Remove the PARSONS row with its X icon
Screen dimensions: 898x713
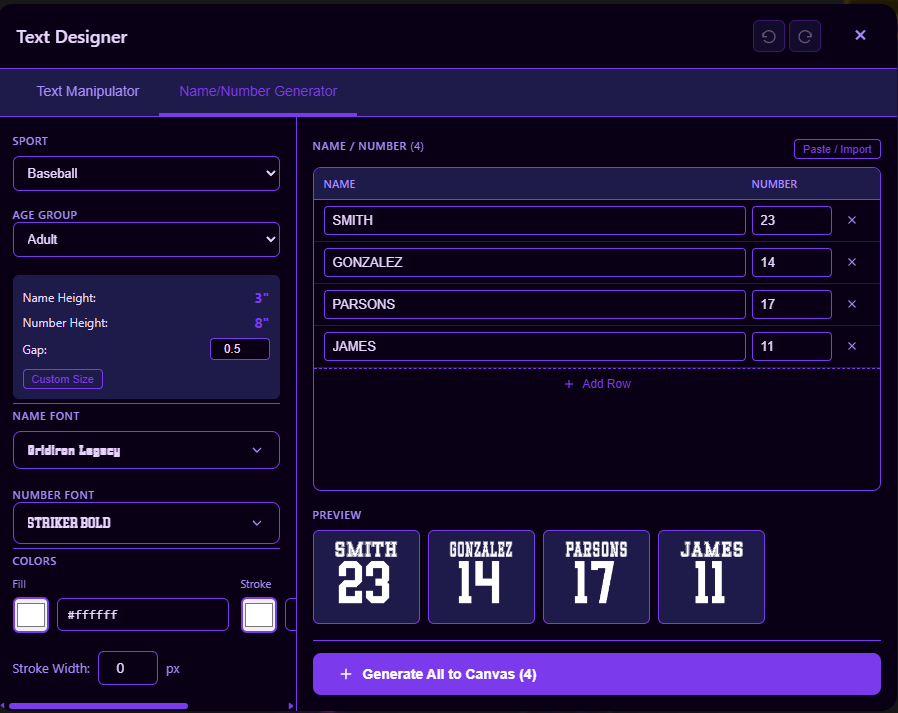[851, 304]
